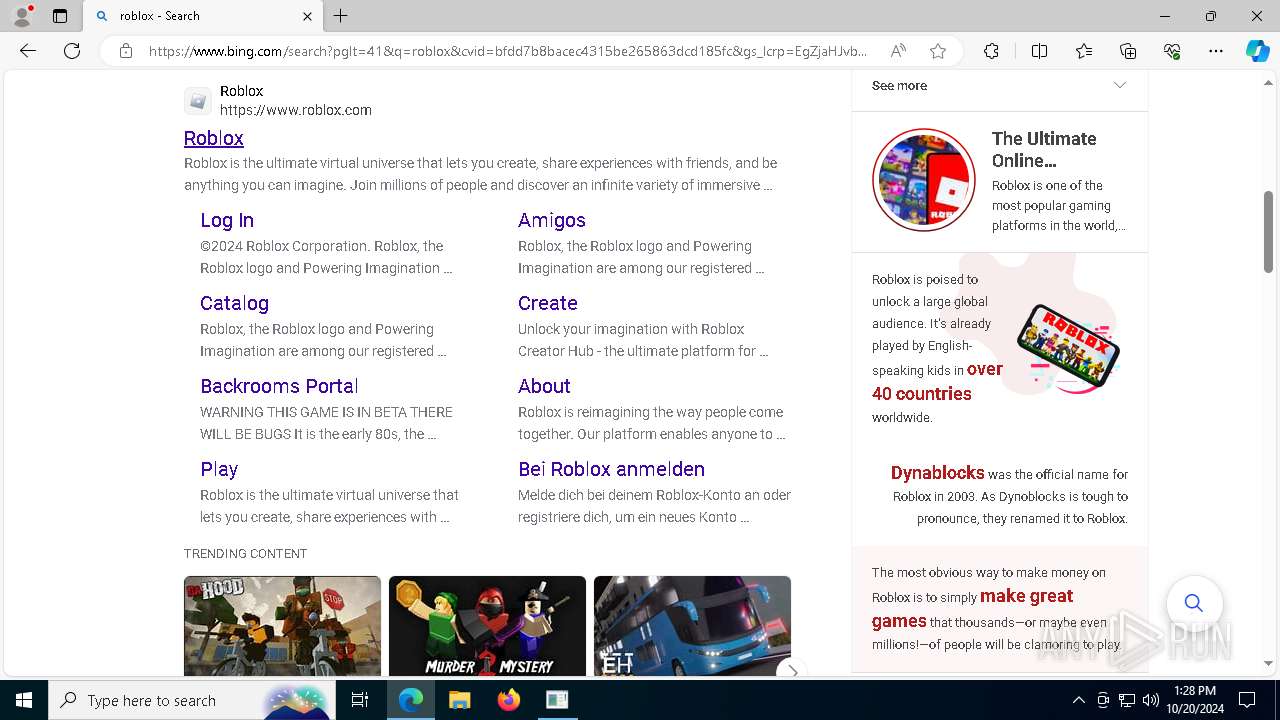Image resolution: width=1280 pixels, height=720 pixels.
Task: Expand the See more chevron
Action: (1120, 85)
